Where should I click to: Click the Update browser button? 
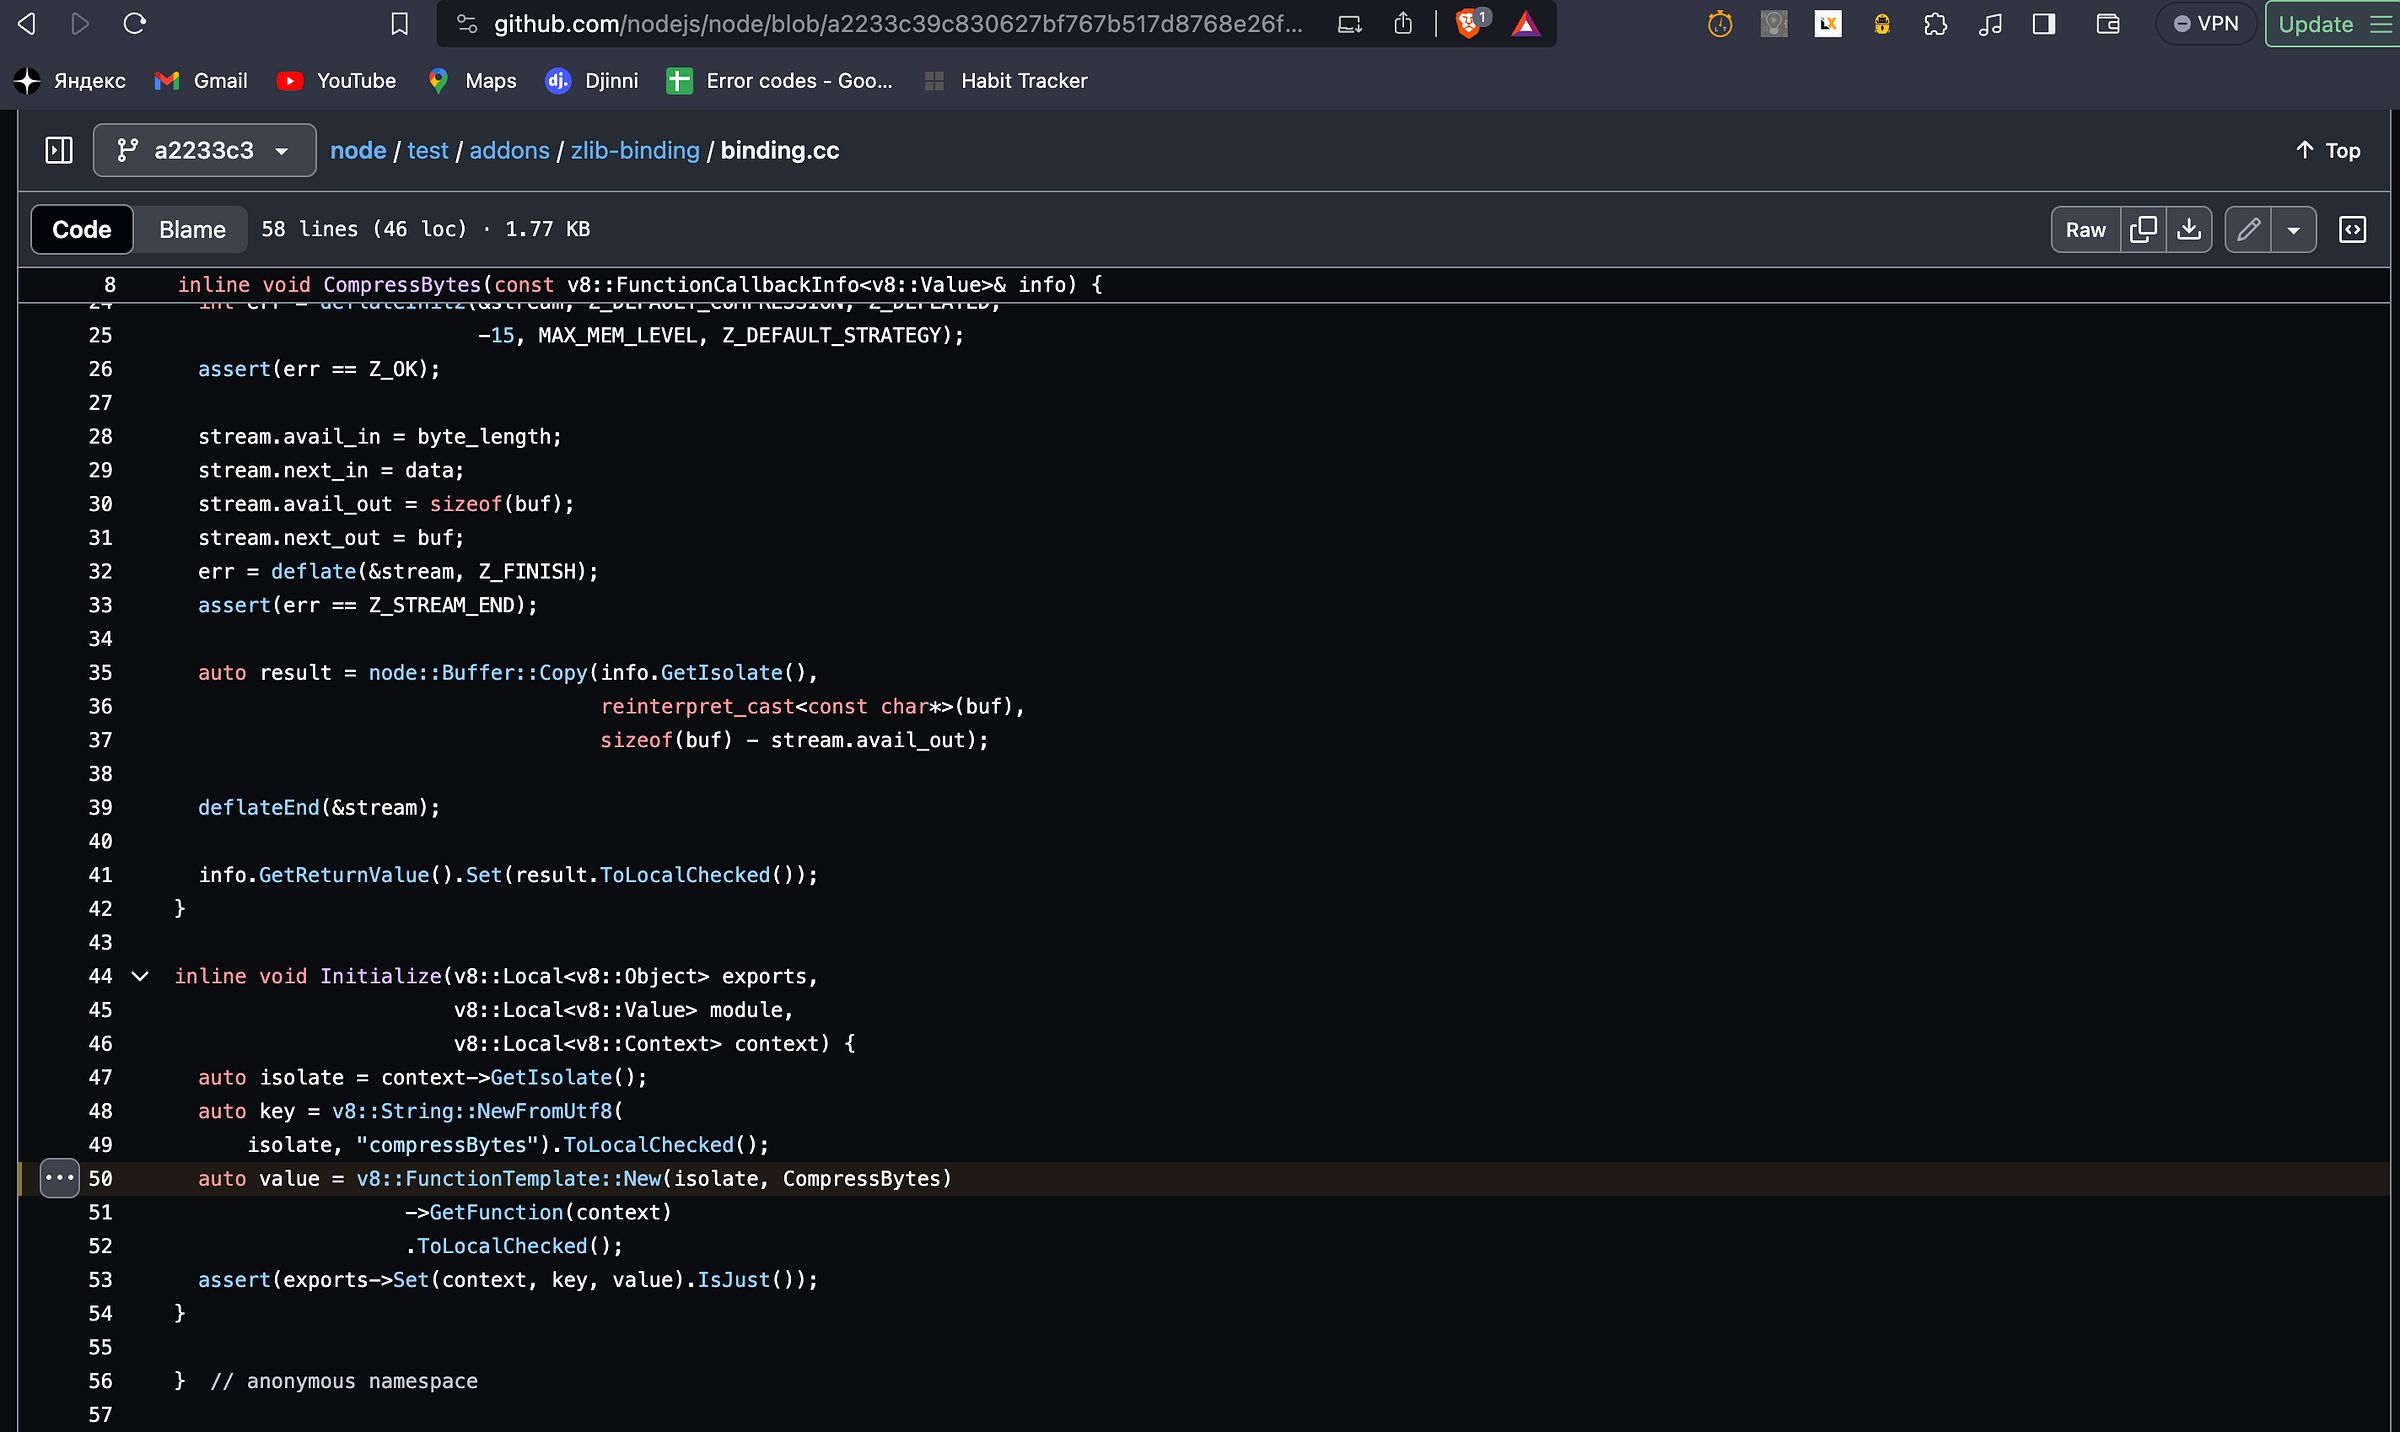coord(2332,24)
